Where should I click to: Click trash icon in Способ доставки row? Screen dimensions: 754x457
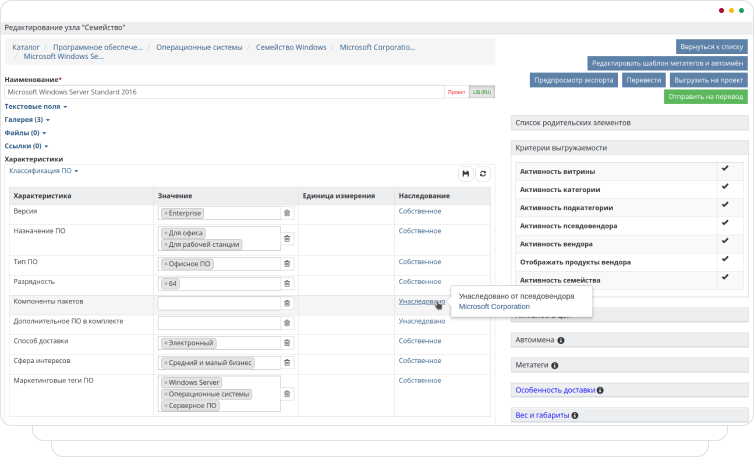(x=287, y=343)
